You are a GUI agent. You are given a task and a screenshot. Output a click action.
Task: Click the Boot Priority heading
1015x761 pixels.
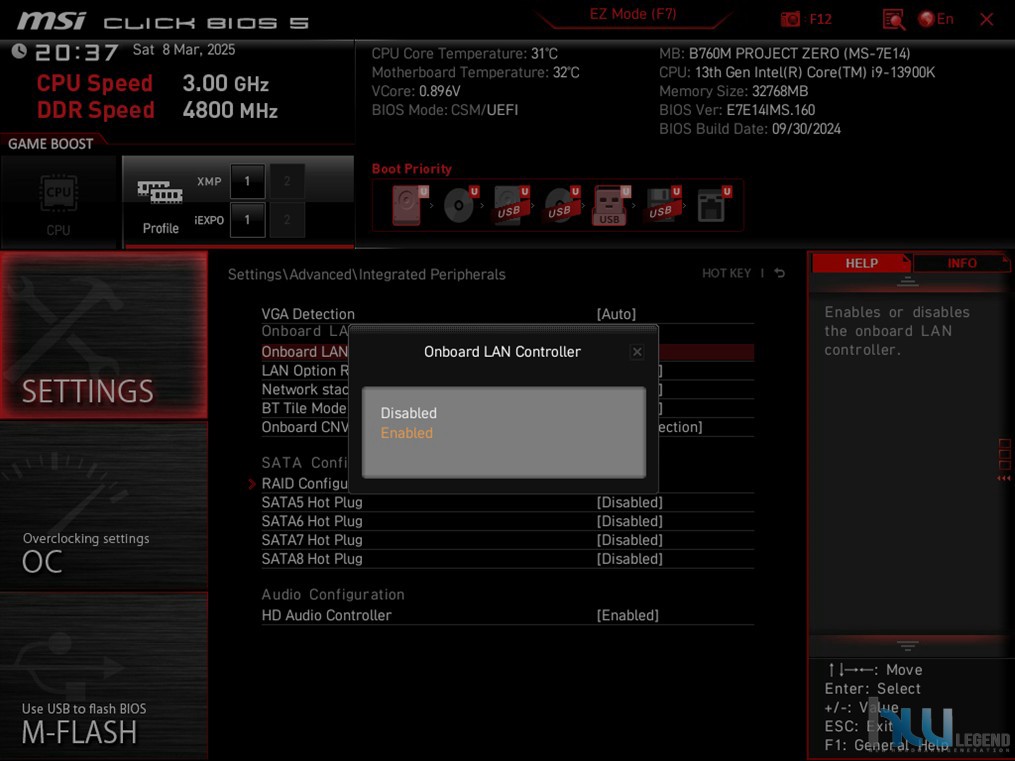412,169
